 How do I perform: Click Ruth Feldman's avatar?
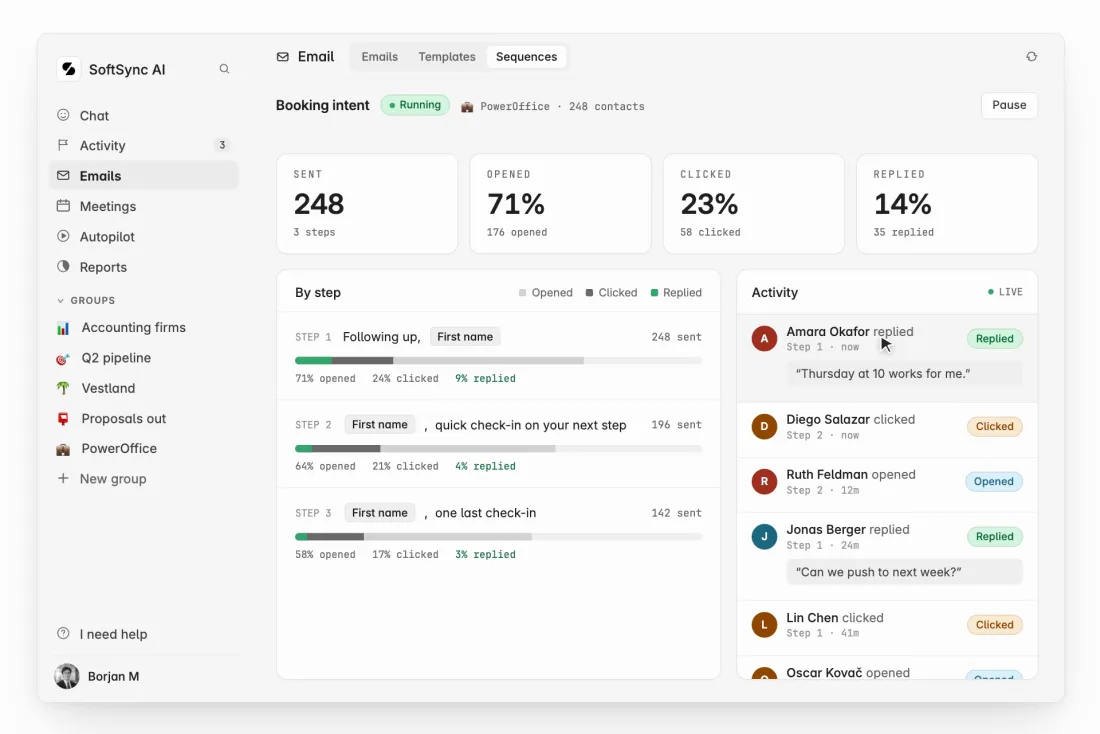[764, 481]
